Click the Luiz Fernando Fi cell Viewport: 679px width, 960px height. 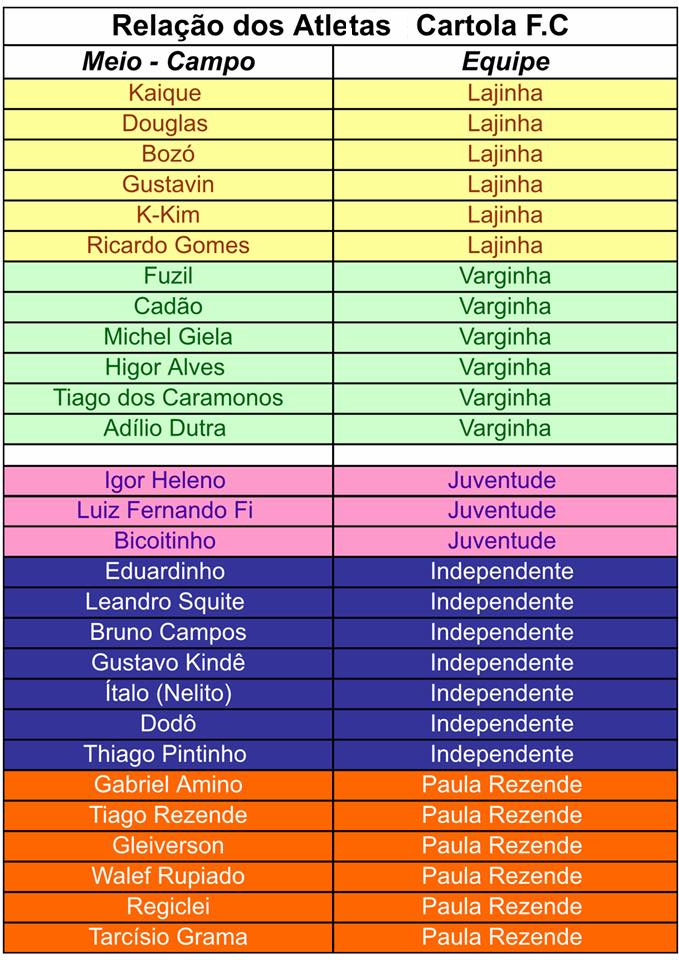(168, 511)
